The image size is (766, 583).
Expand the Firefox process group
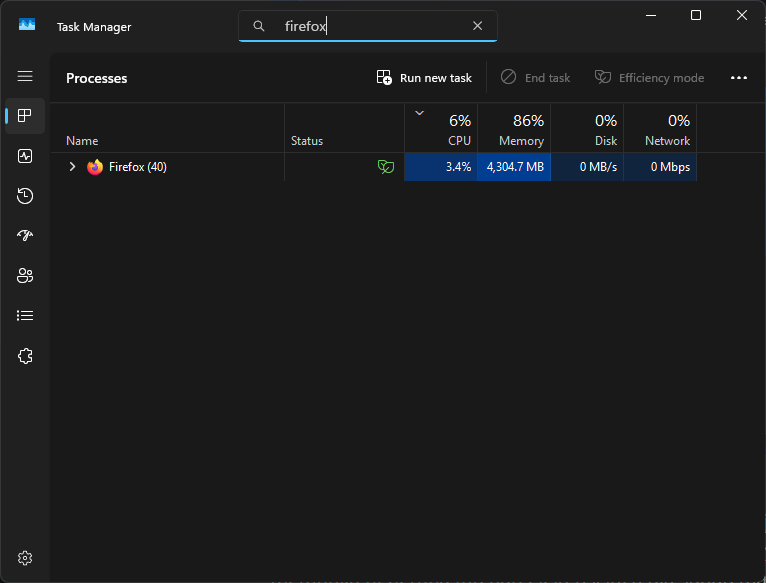[x=72, y=167]
